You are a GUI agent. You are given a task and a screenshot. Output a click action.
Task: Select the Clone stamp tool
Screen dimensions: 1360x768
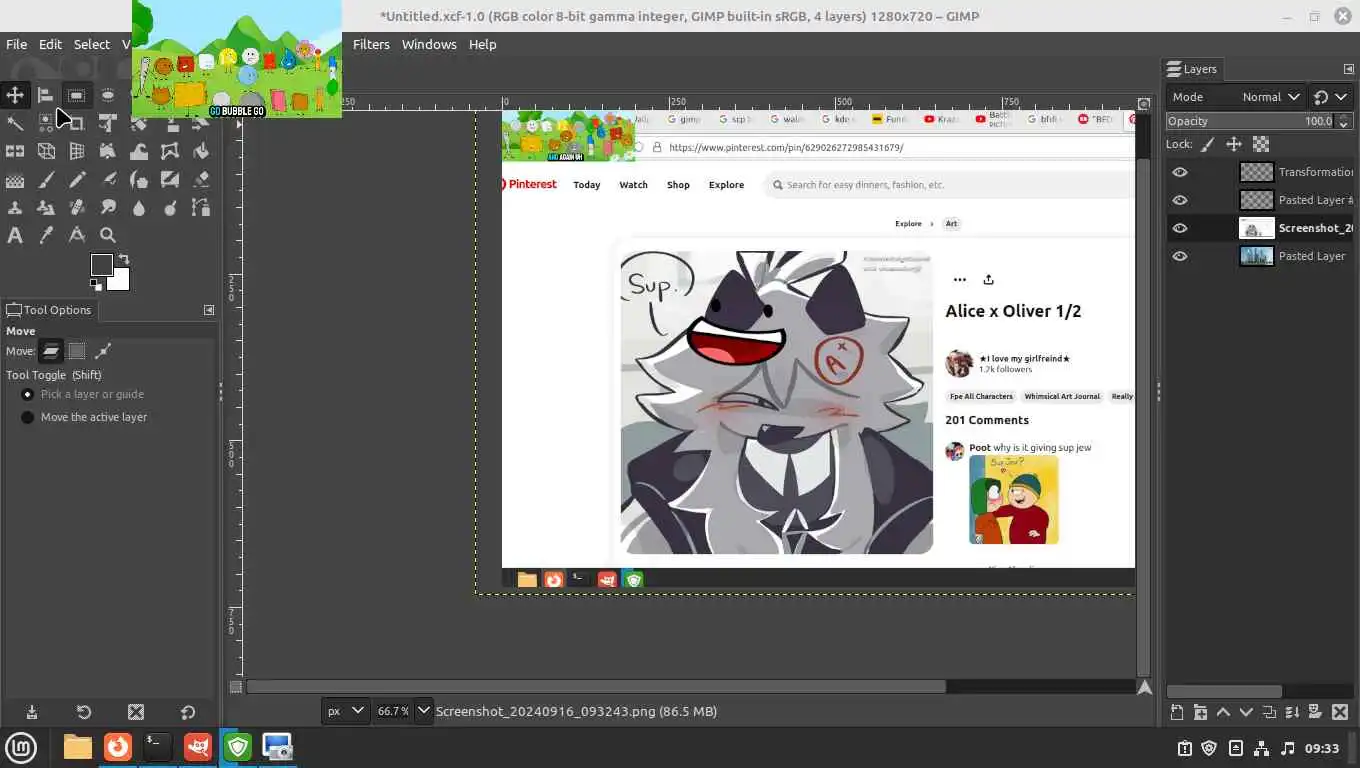pyautogui.click(x=15, y=208)
